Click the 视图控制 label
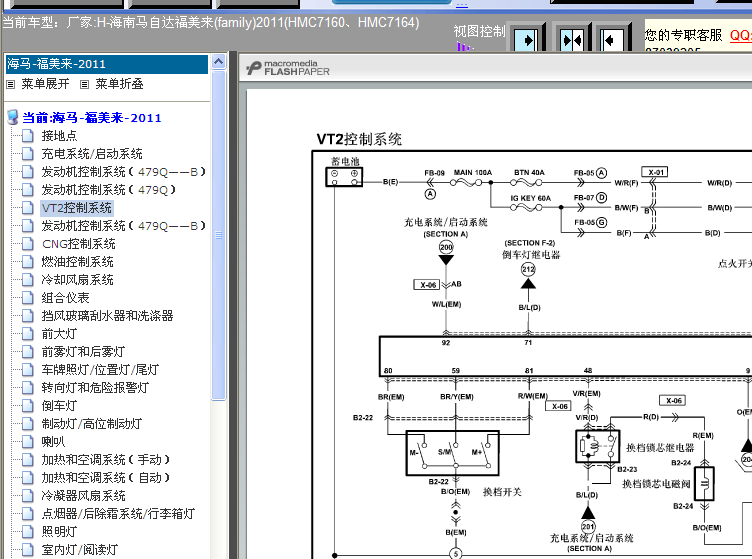752x559 pixels. pyautogui.click(x=480, y=31)
